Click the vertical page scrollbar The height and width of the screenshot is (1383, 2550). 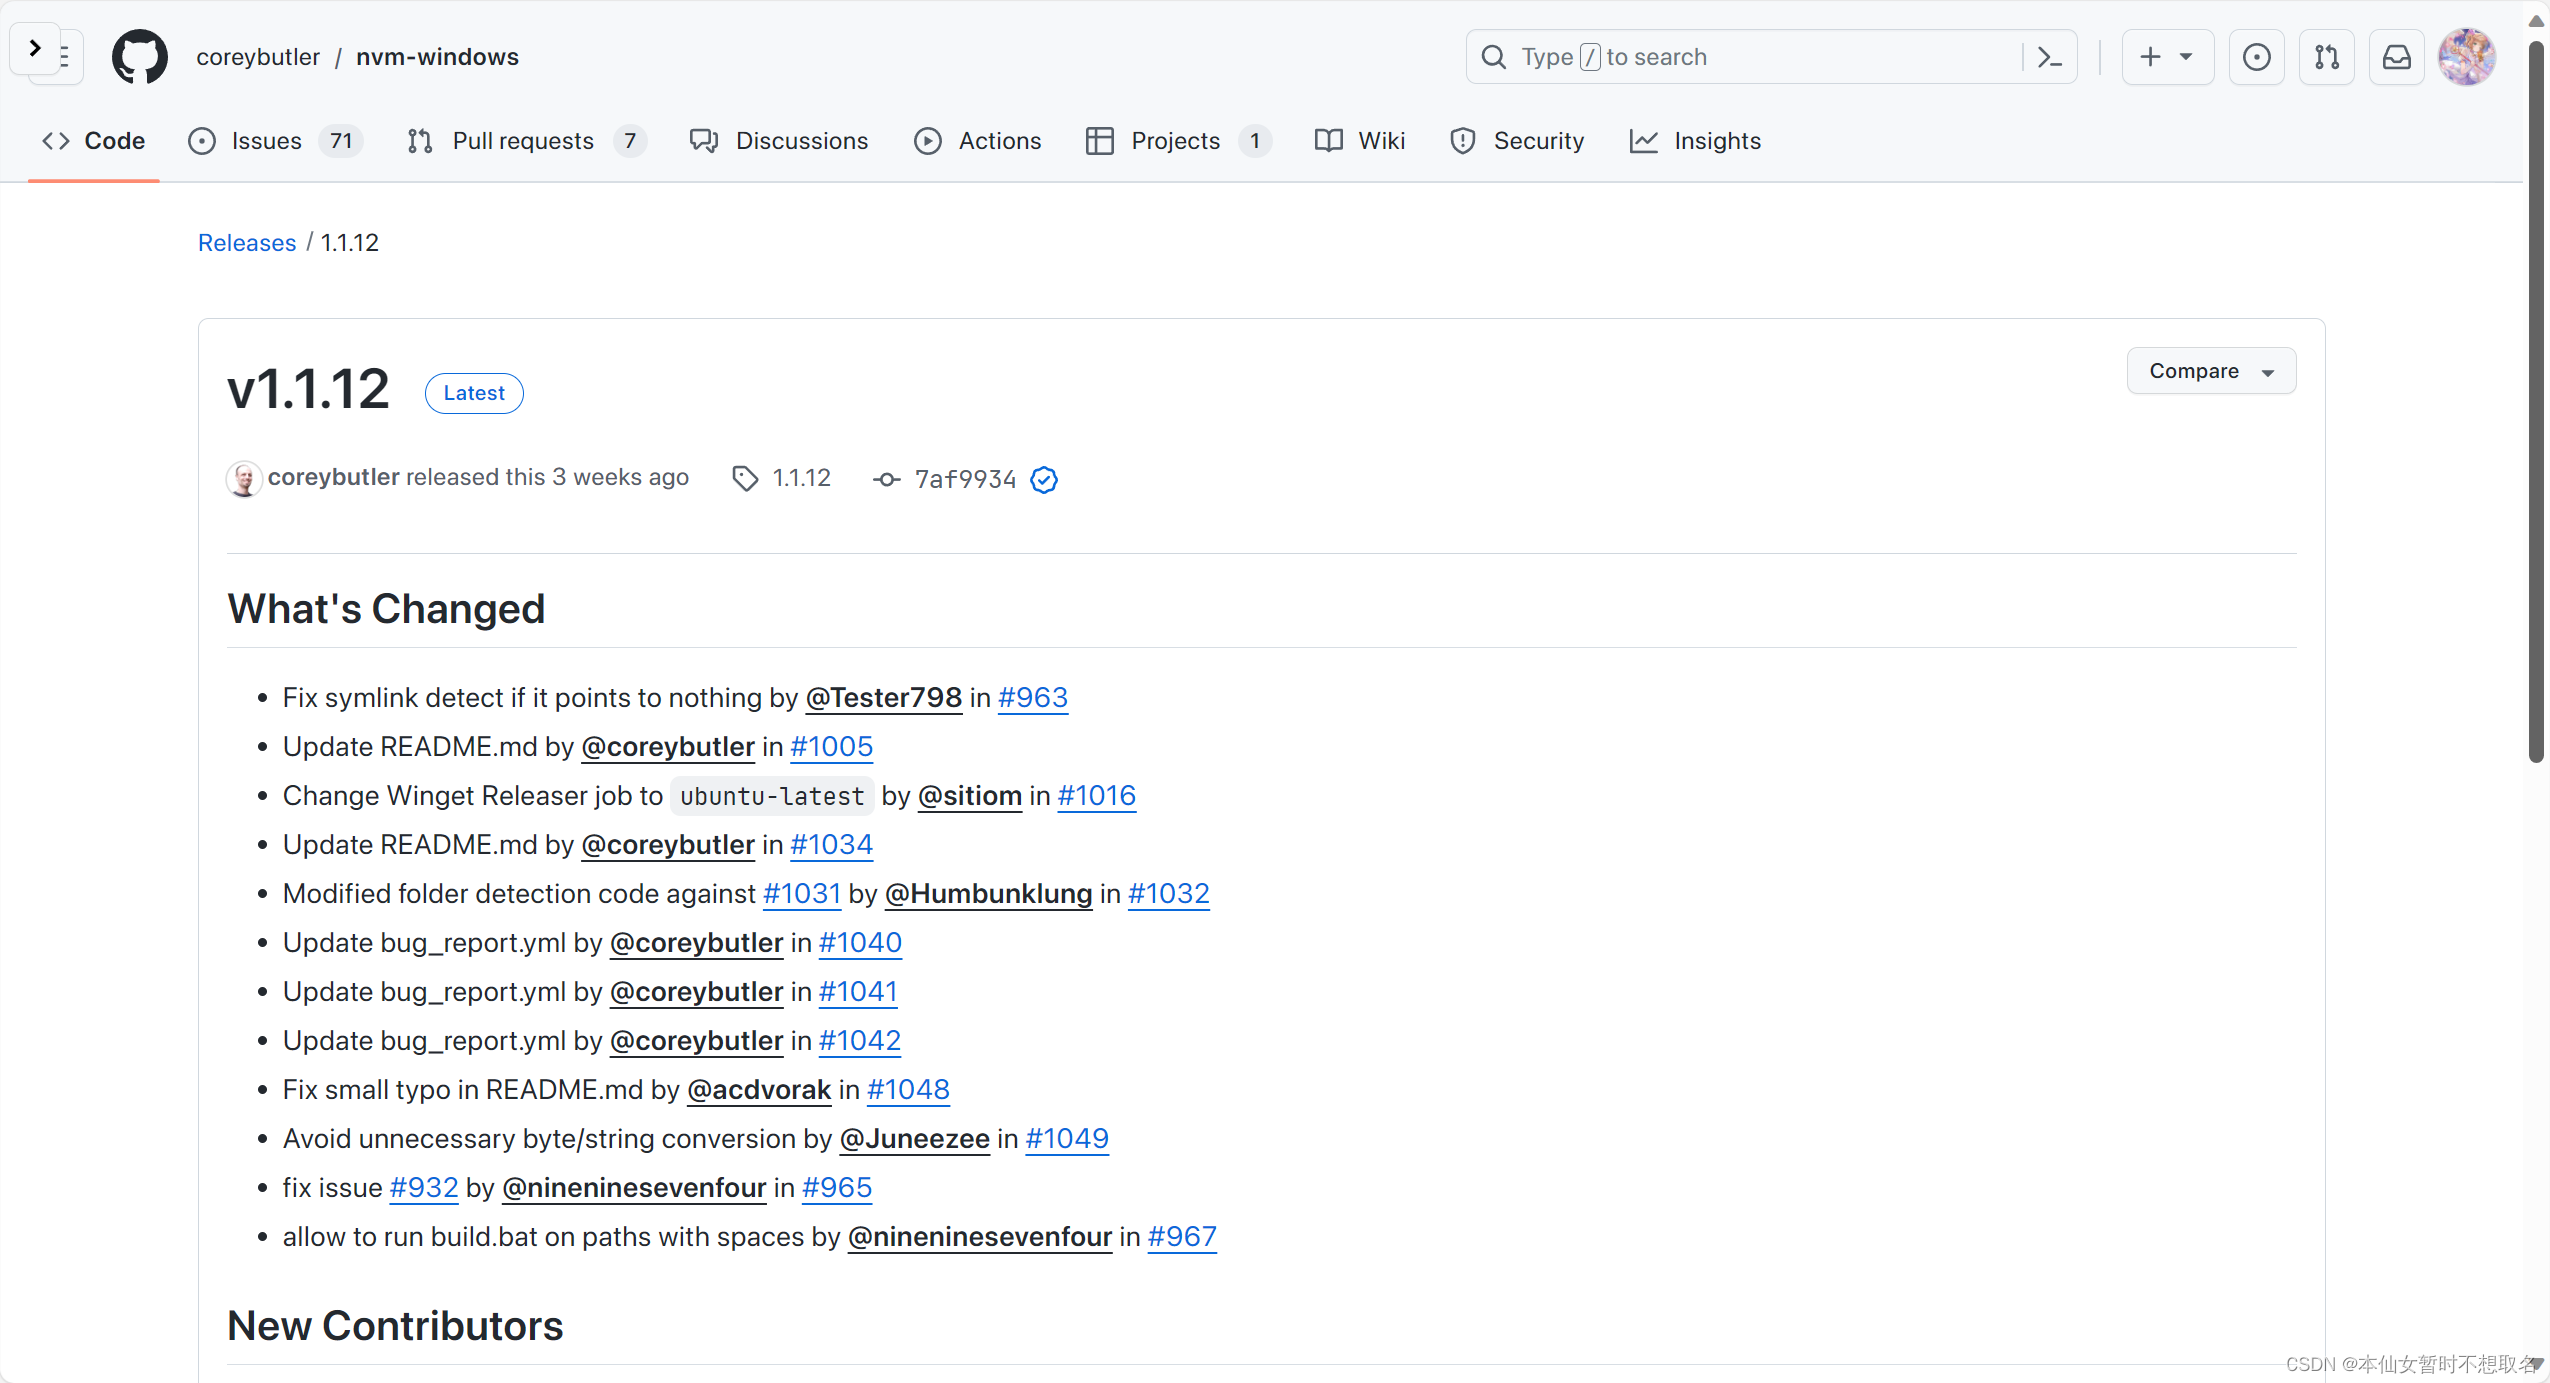pyautogui.click(x=2536, y=400)
